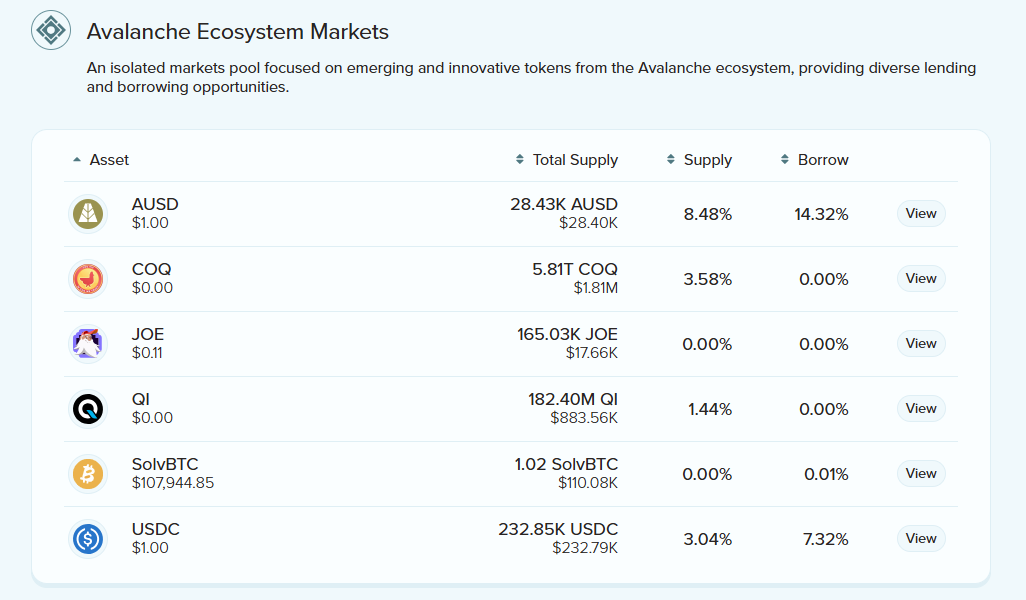
Task: Click the $0.11 JOE price
Action: [x=147, y=353]
